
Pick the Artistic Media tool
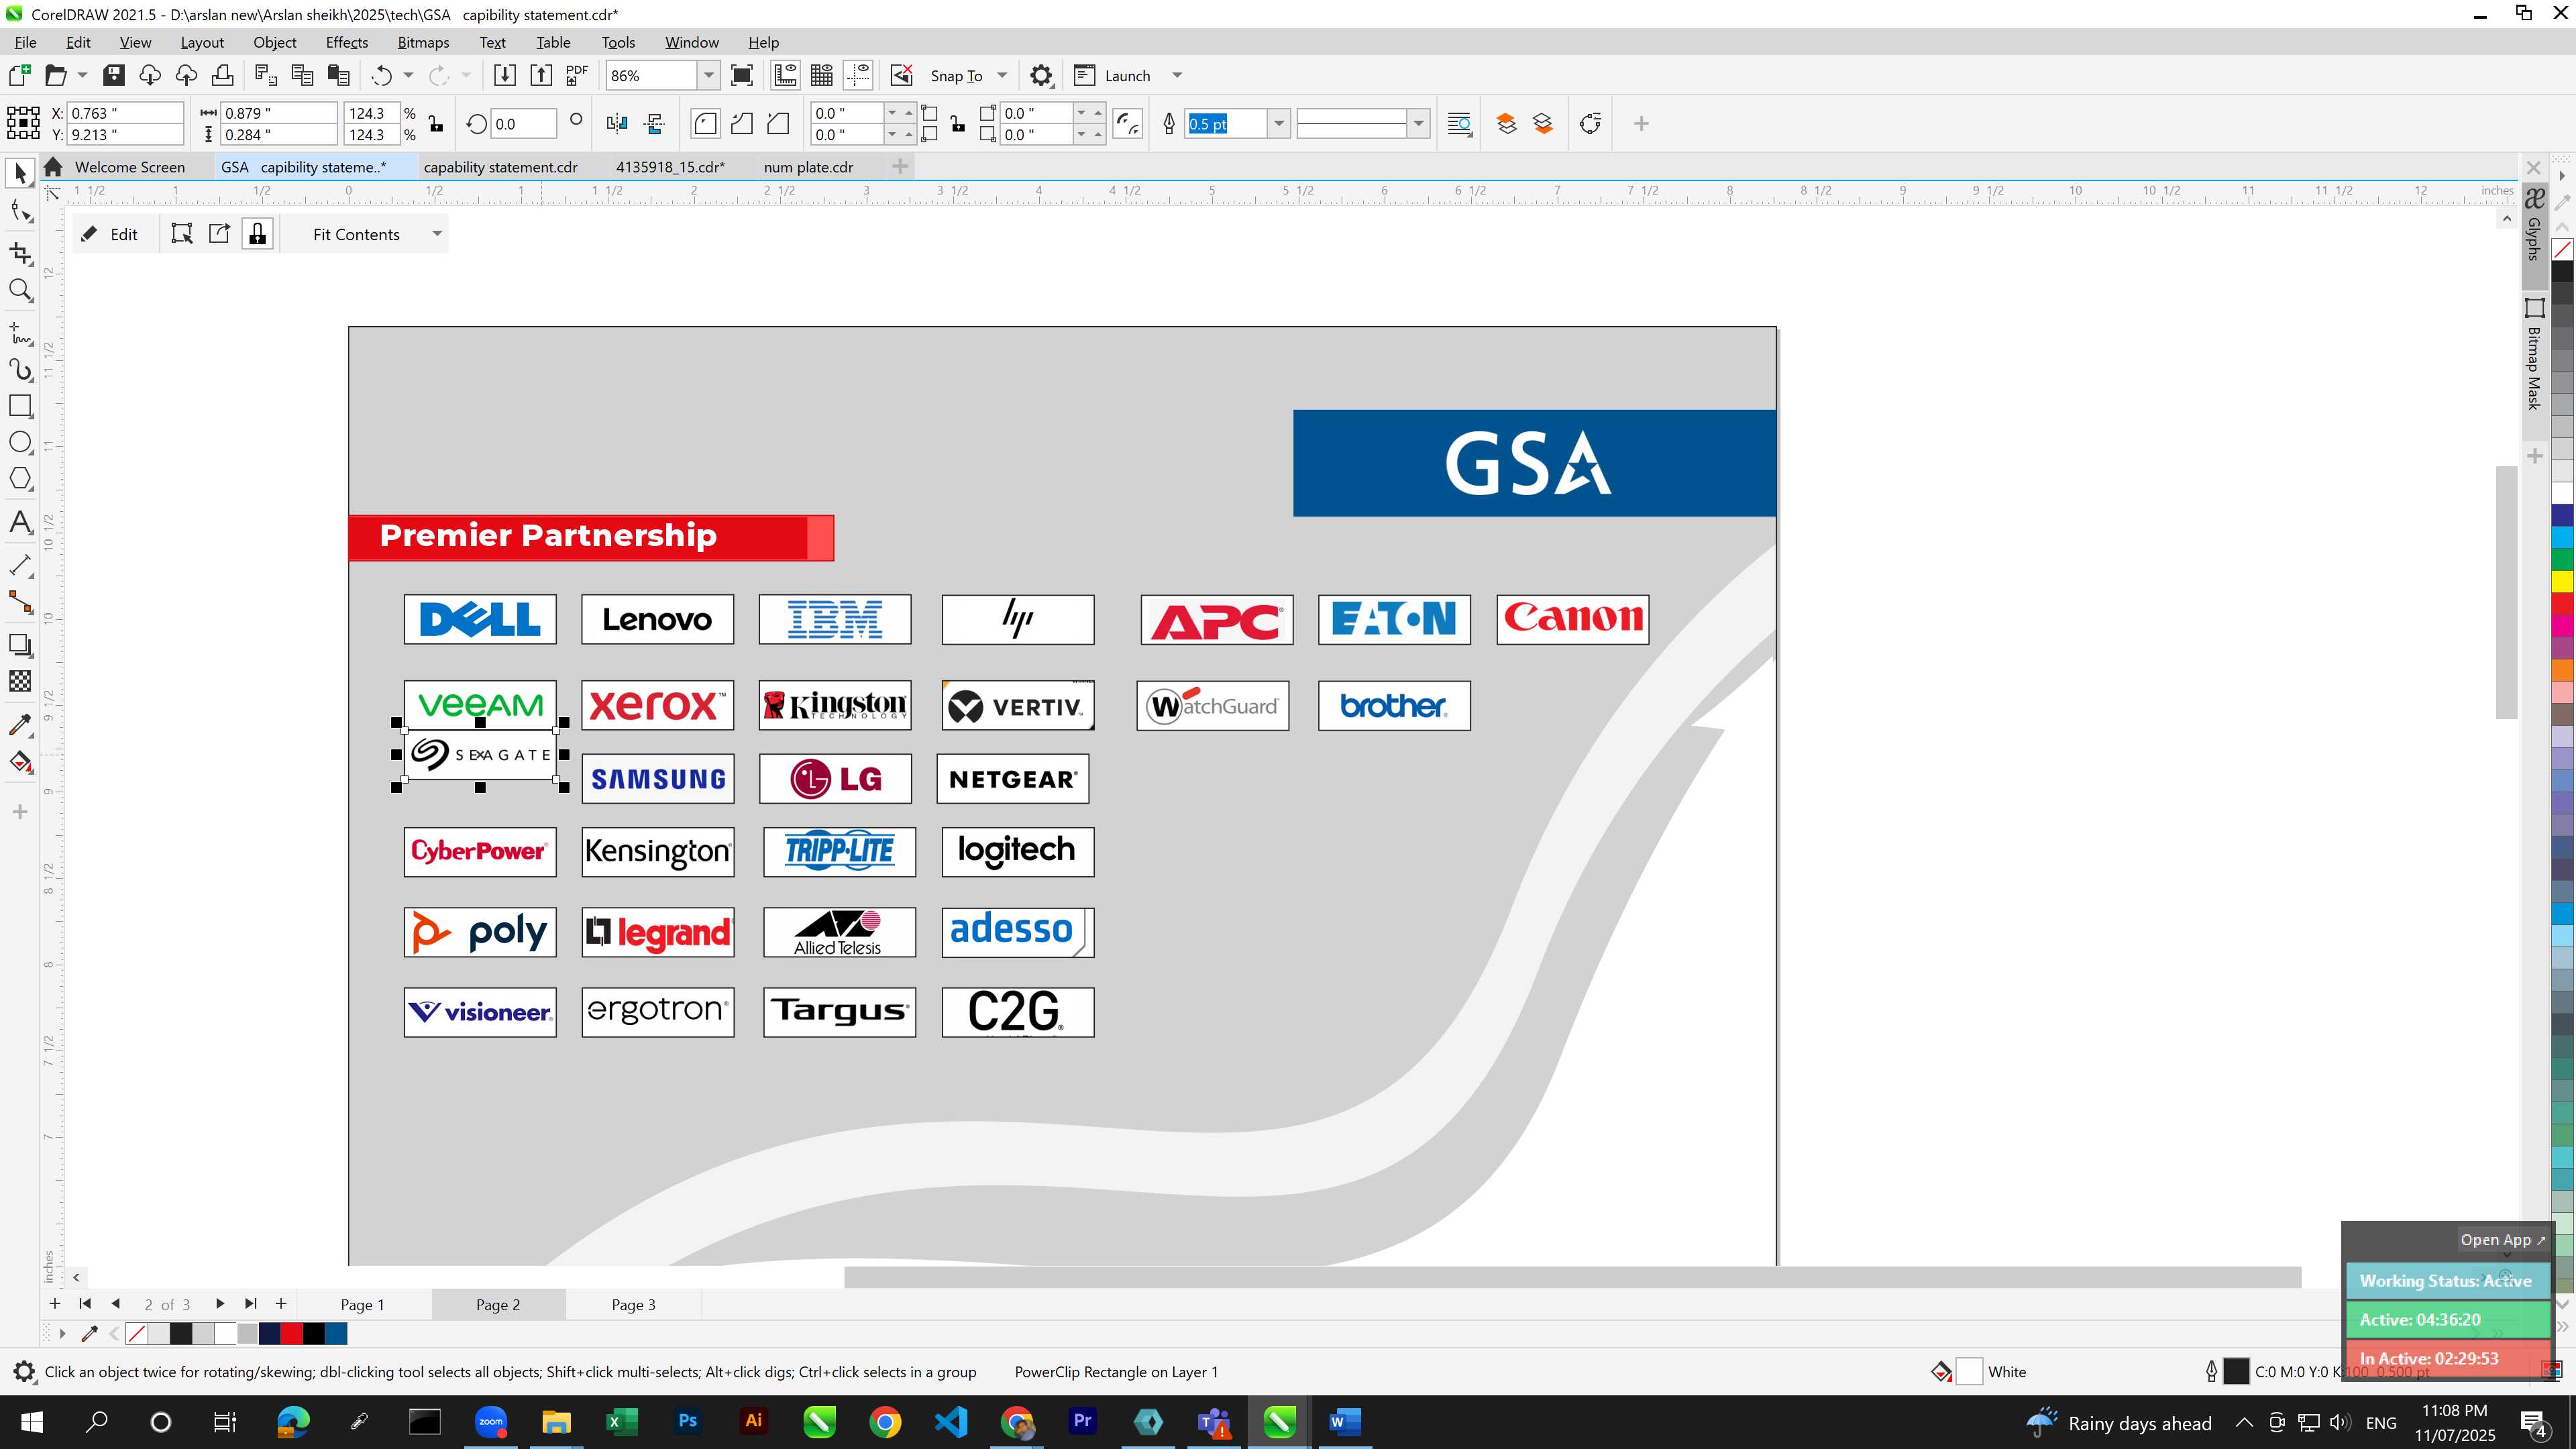(x=20, y=370)
